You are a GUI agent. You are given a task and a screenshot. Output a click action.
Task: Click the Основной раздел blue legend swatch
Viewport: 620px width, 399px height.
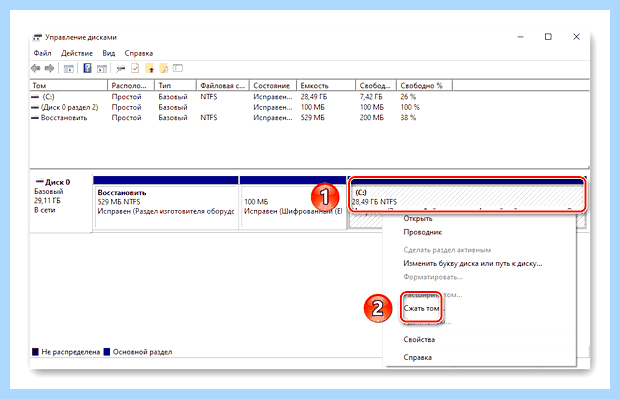[106, 352]
